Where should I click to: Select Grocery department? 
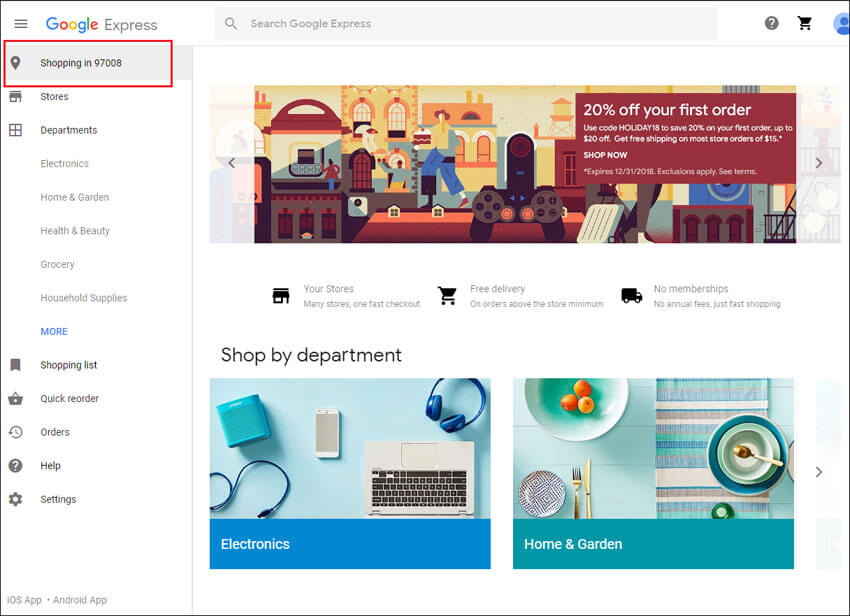(57, 265)
